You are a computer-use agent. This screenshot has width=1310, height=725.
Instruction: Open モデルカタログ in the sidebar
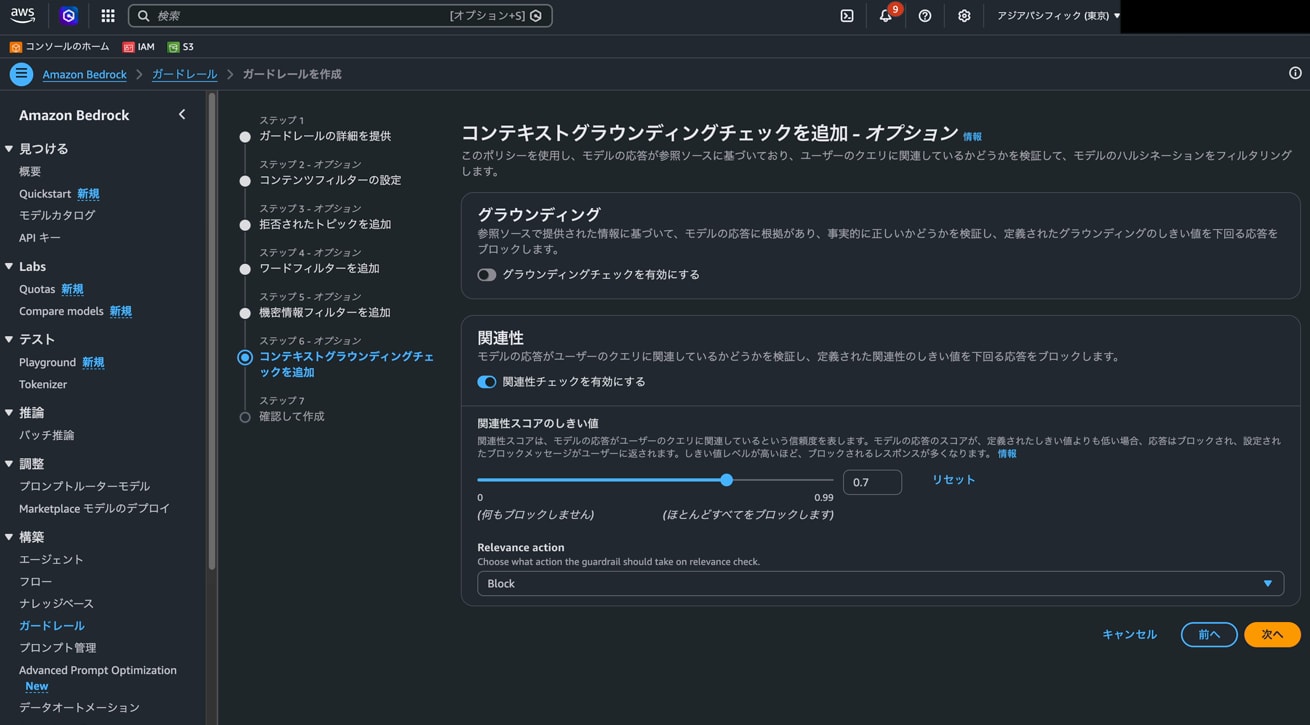click(x=57, y=216)
